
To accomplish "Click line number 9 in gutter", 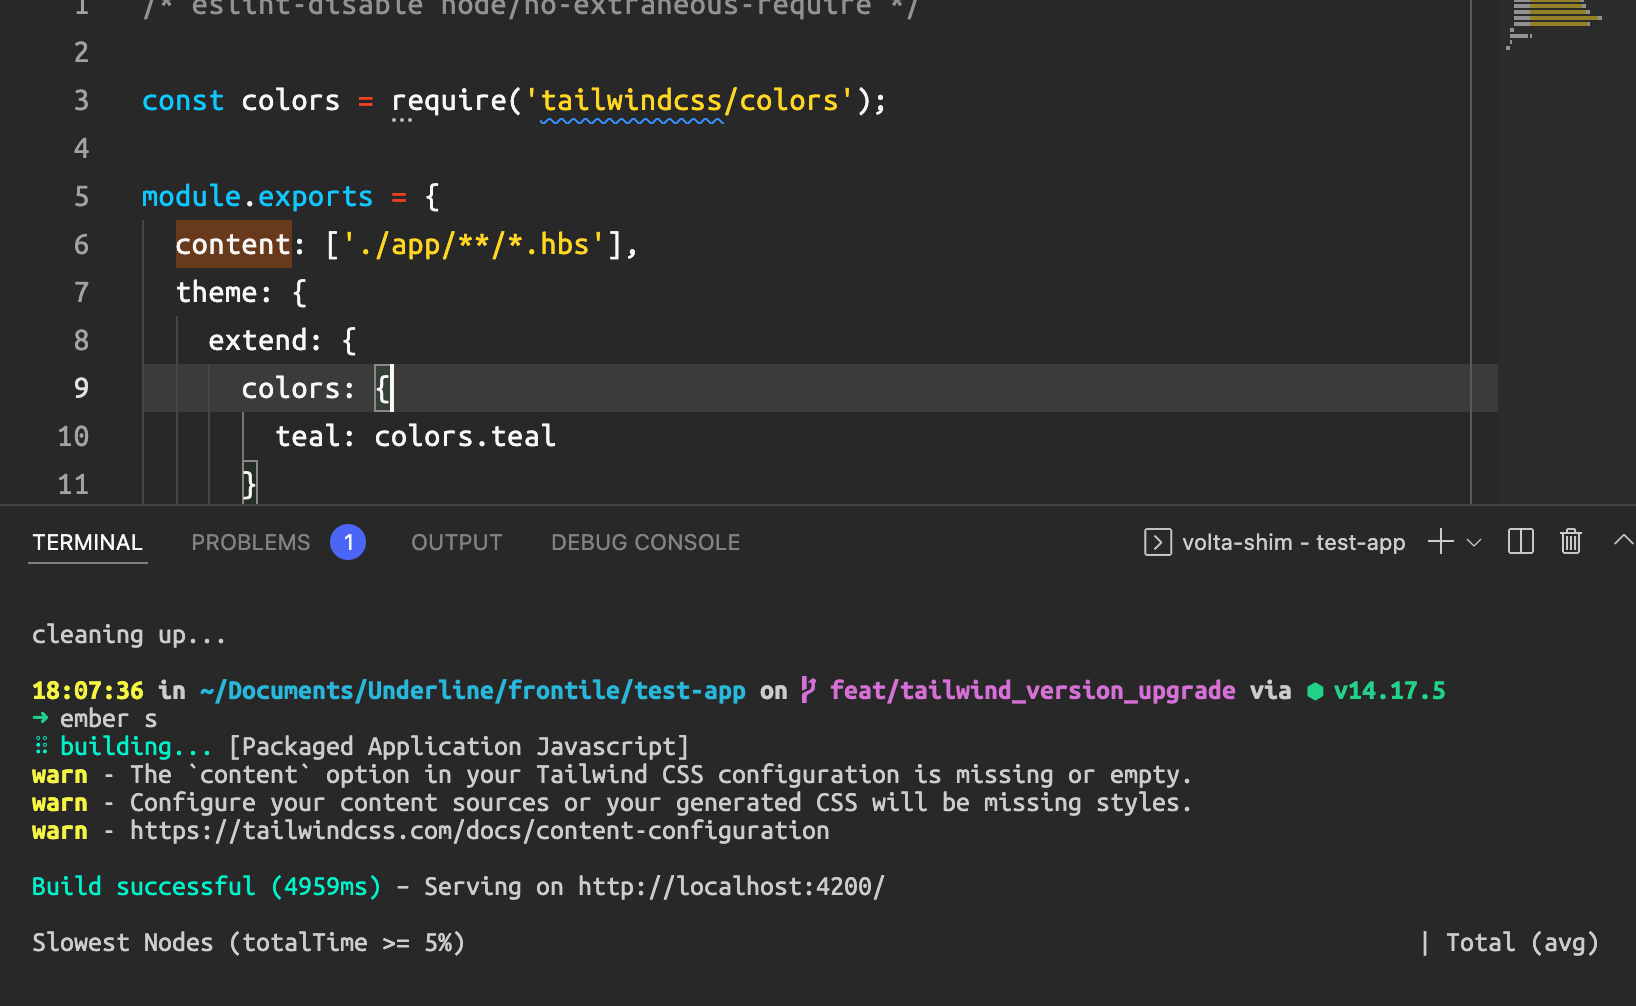I will click(x=81, y=388).
